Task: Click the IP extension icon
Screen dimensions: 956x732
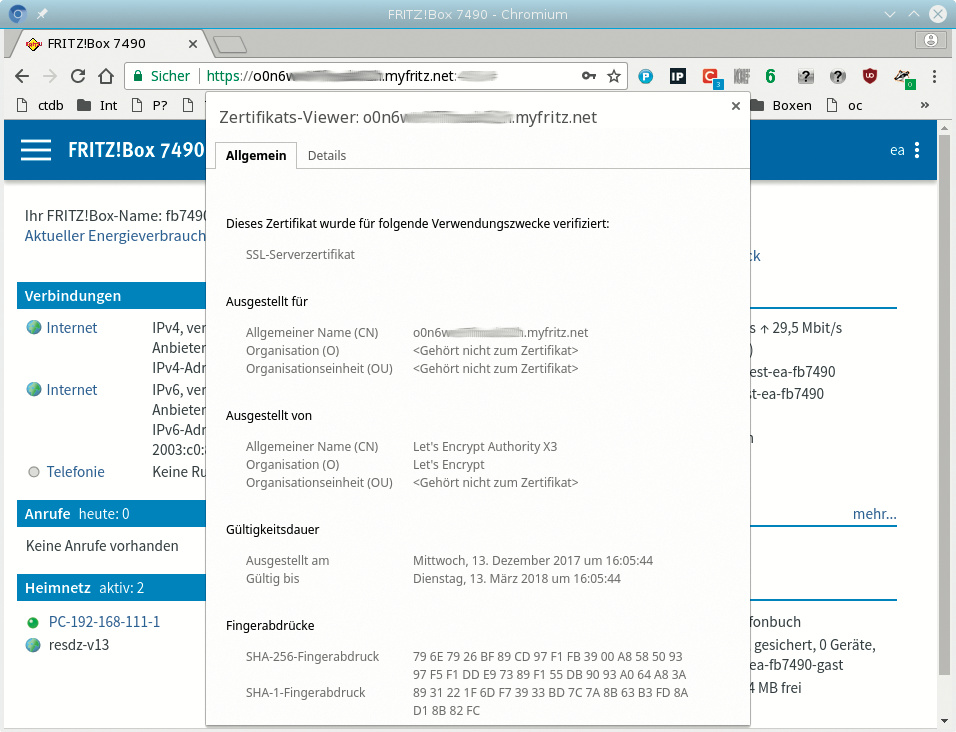Action: (x=677, y=76)
